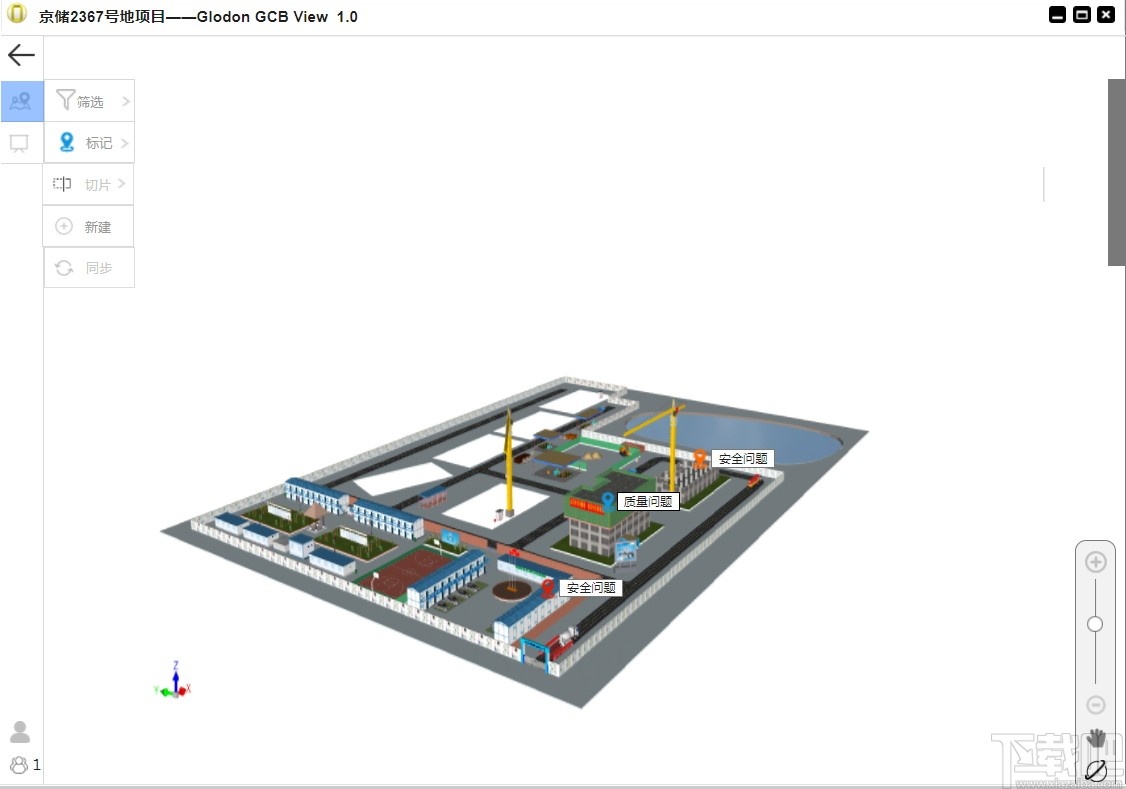Image resolution: width=1126 pixels, height=789 pixels.
Task: Click the XYZ axis orientation gizmo
Action: click(173, 681)
